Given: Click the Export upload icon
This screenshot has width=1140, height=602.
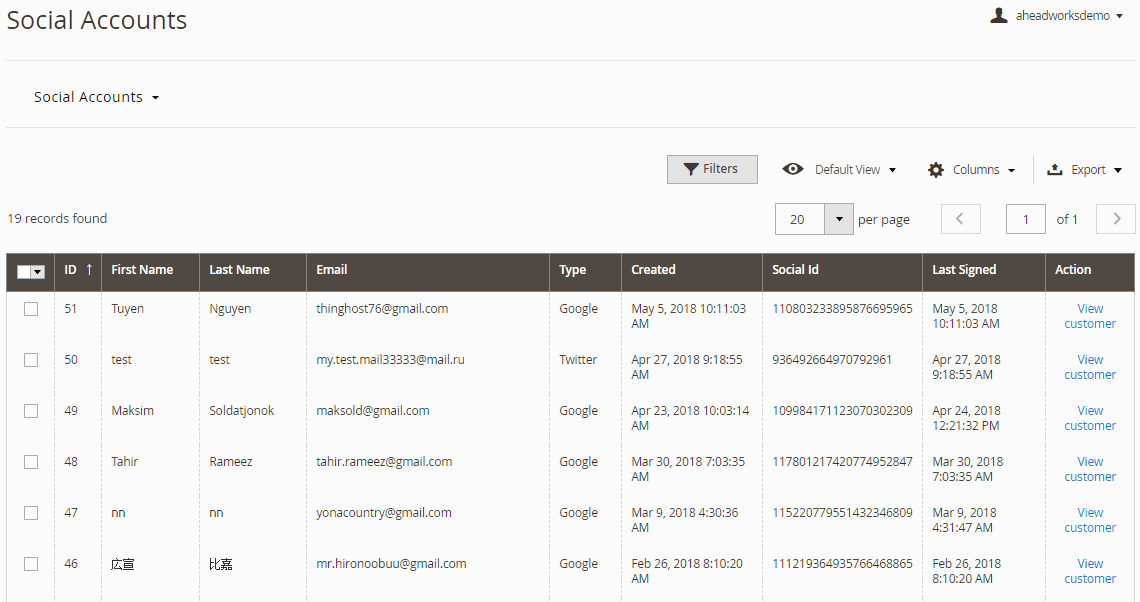Looking at the screenshot, I should (1054, 170).
